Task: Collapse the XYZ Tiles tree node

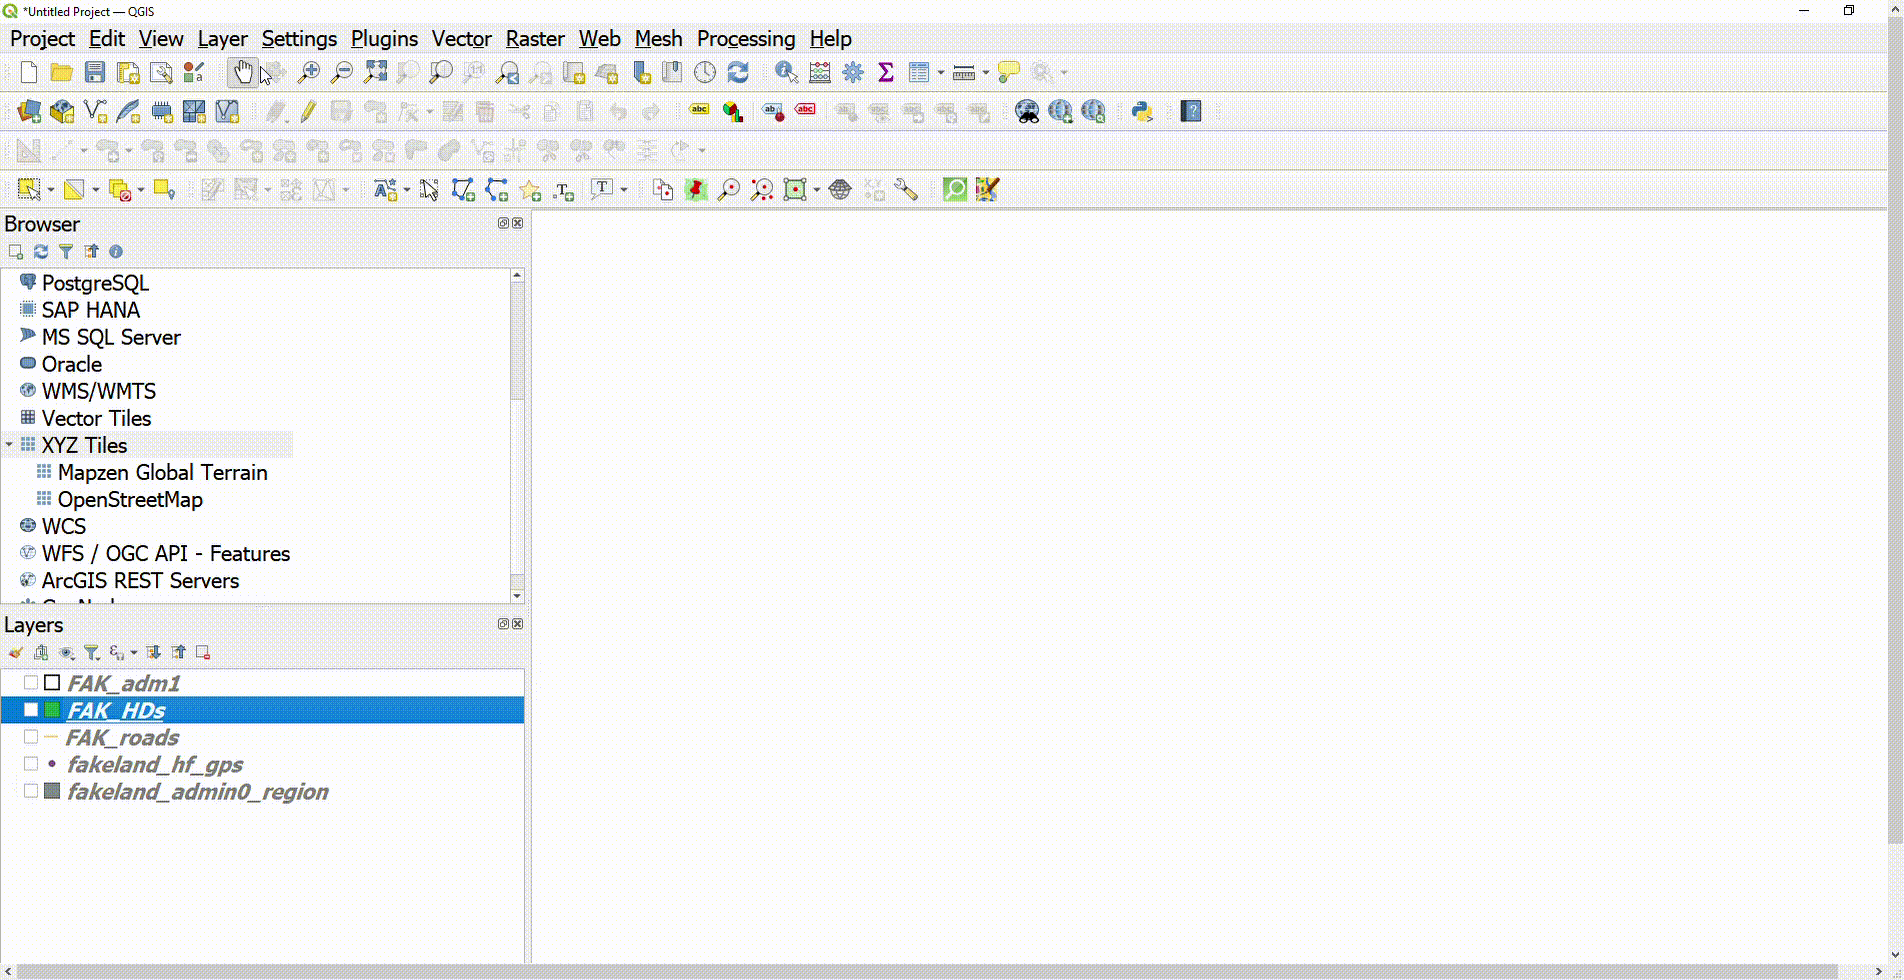Action: [x=9, y=445]
